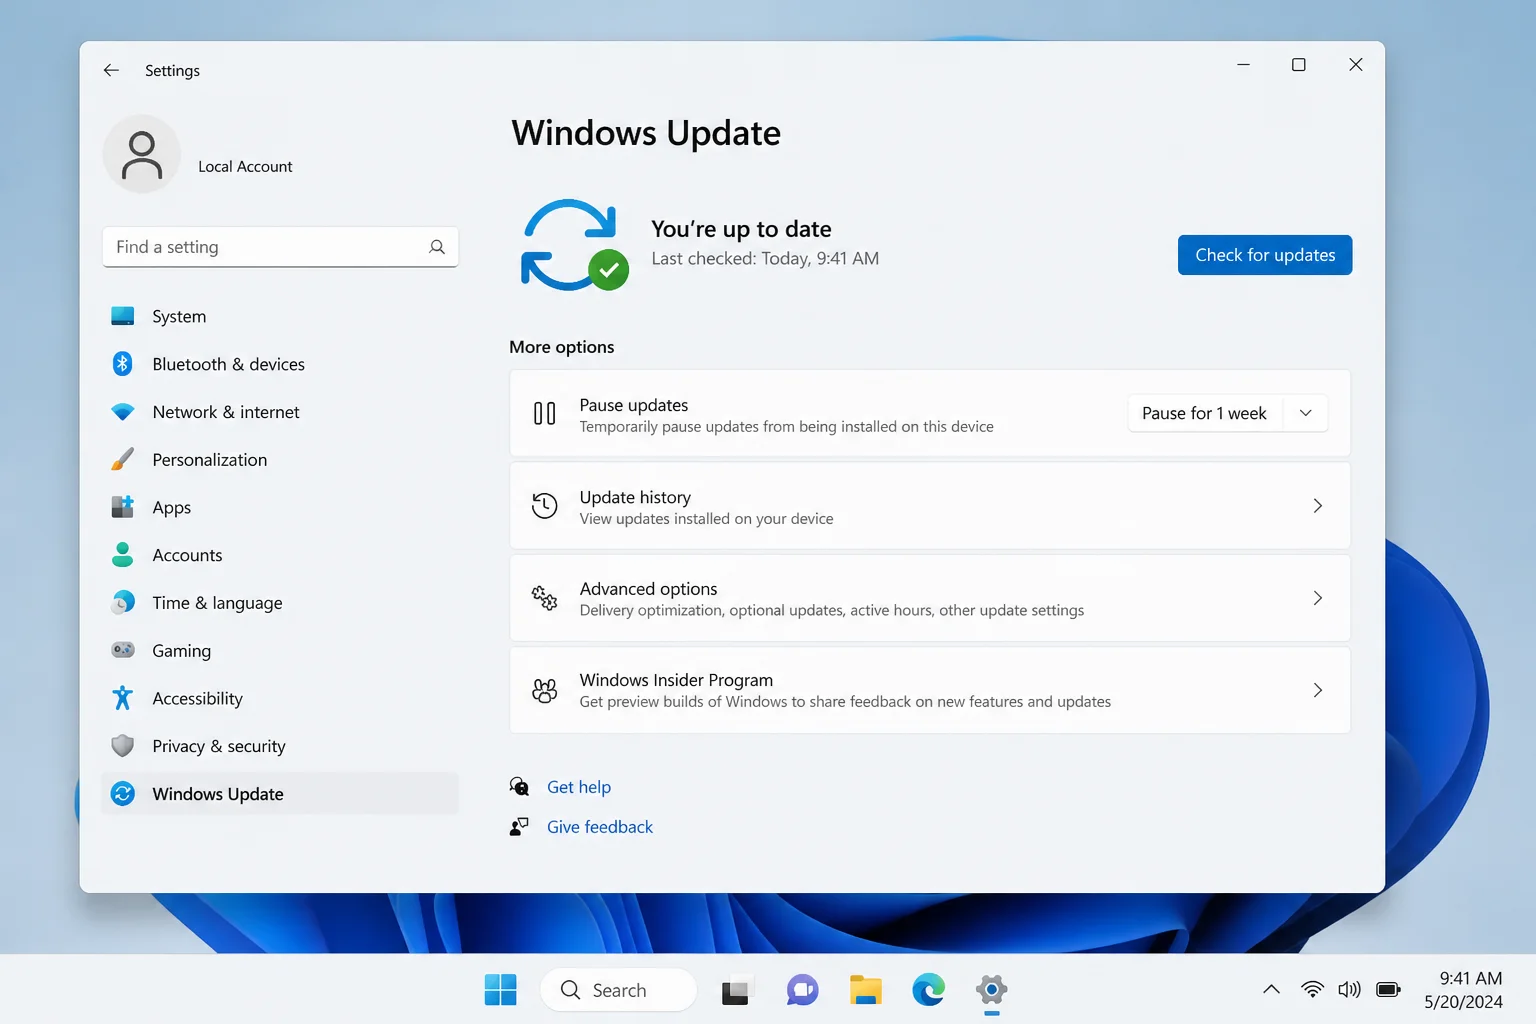Click the "You're up to date" status text
Viewport: 1536px width, 1024px height.
click(741, 229)
